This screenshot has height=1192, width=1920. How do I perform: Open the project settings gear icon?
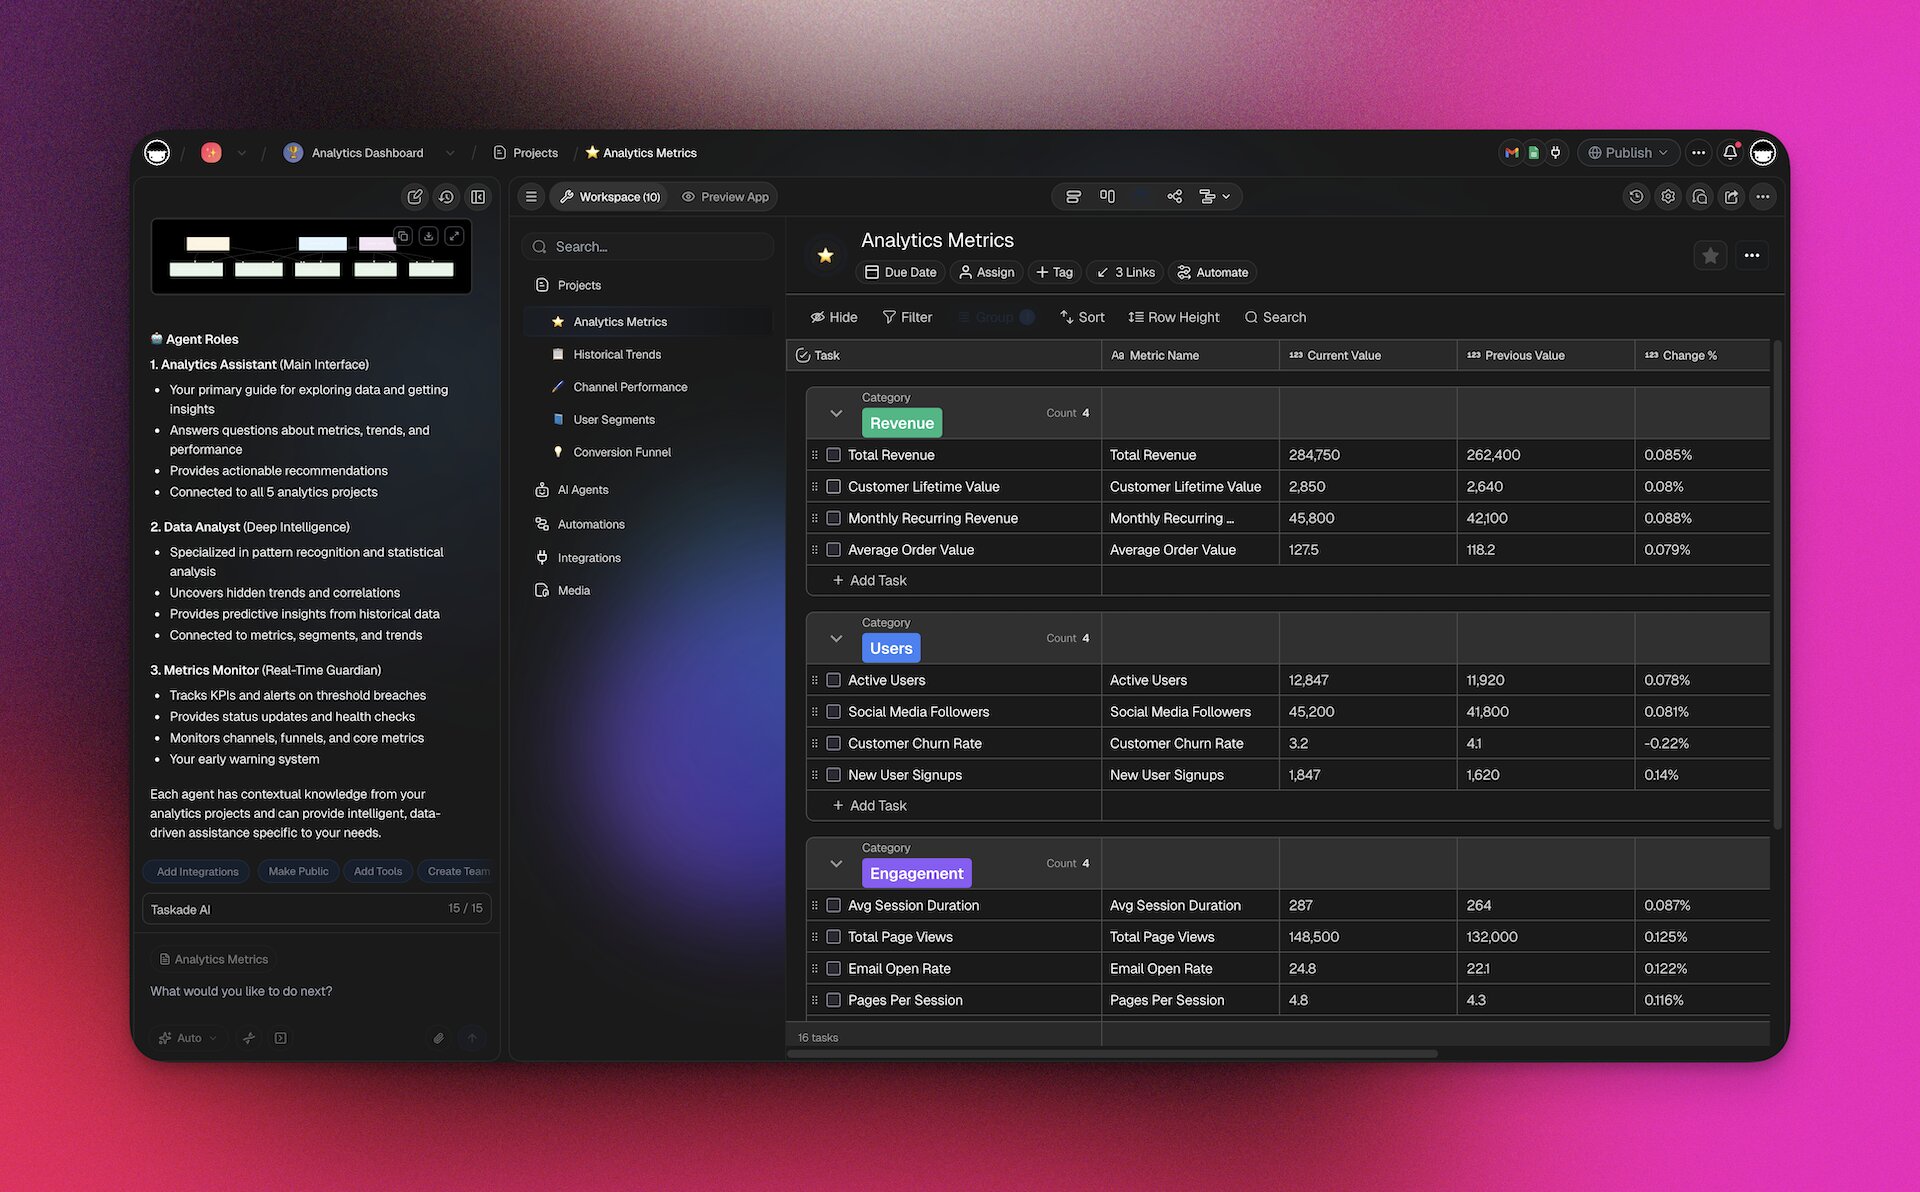point(1668,196)
